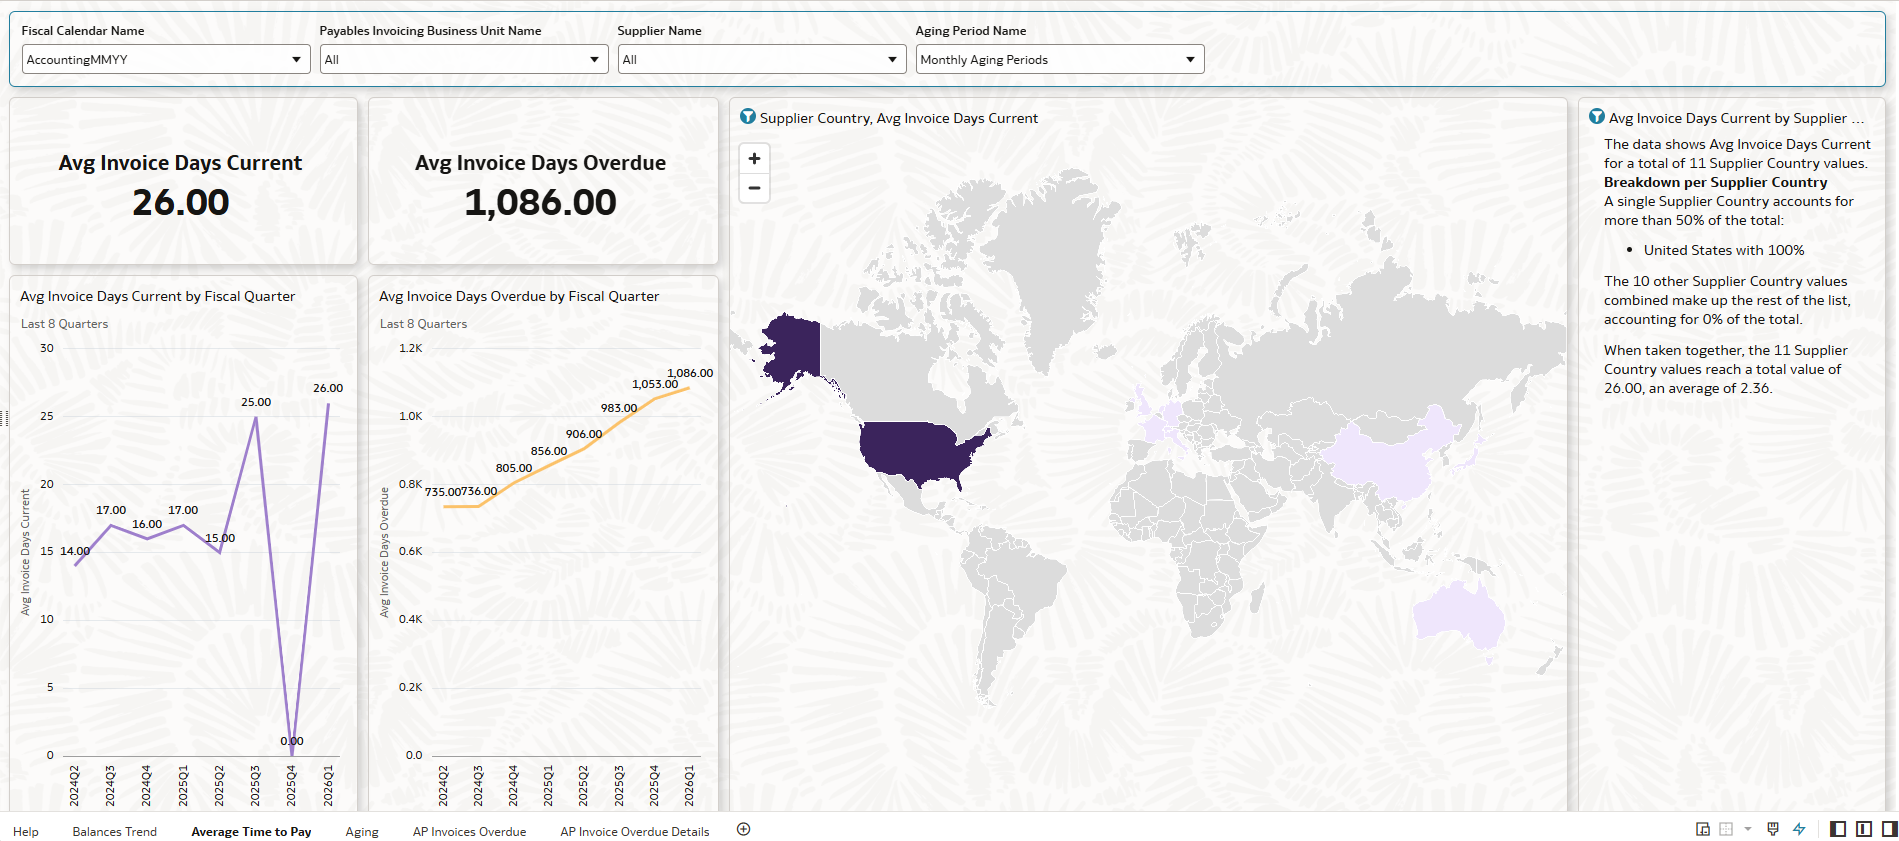This screenshot has width=1899, height=841.
Task: Open the canvas layout properties icon
Action: click(x=1703, y=829)
